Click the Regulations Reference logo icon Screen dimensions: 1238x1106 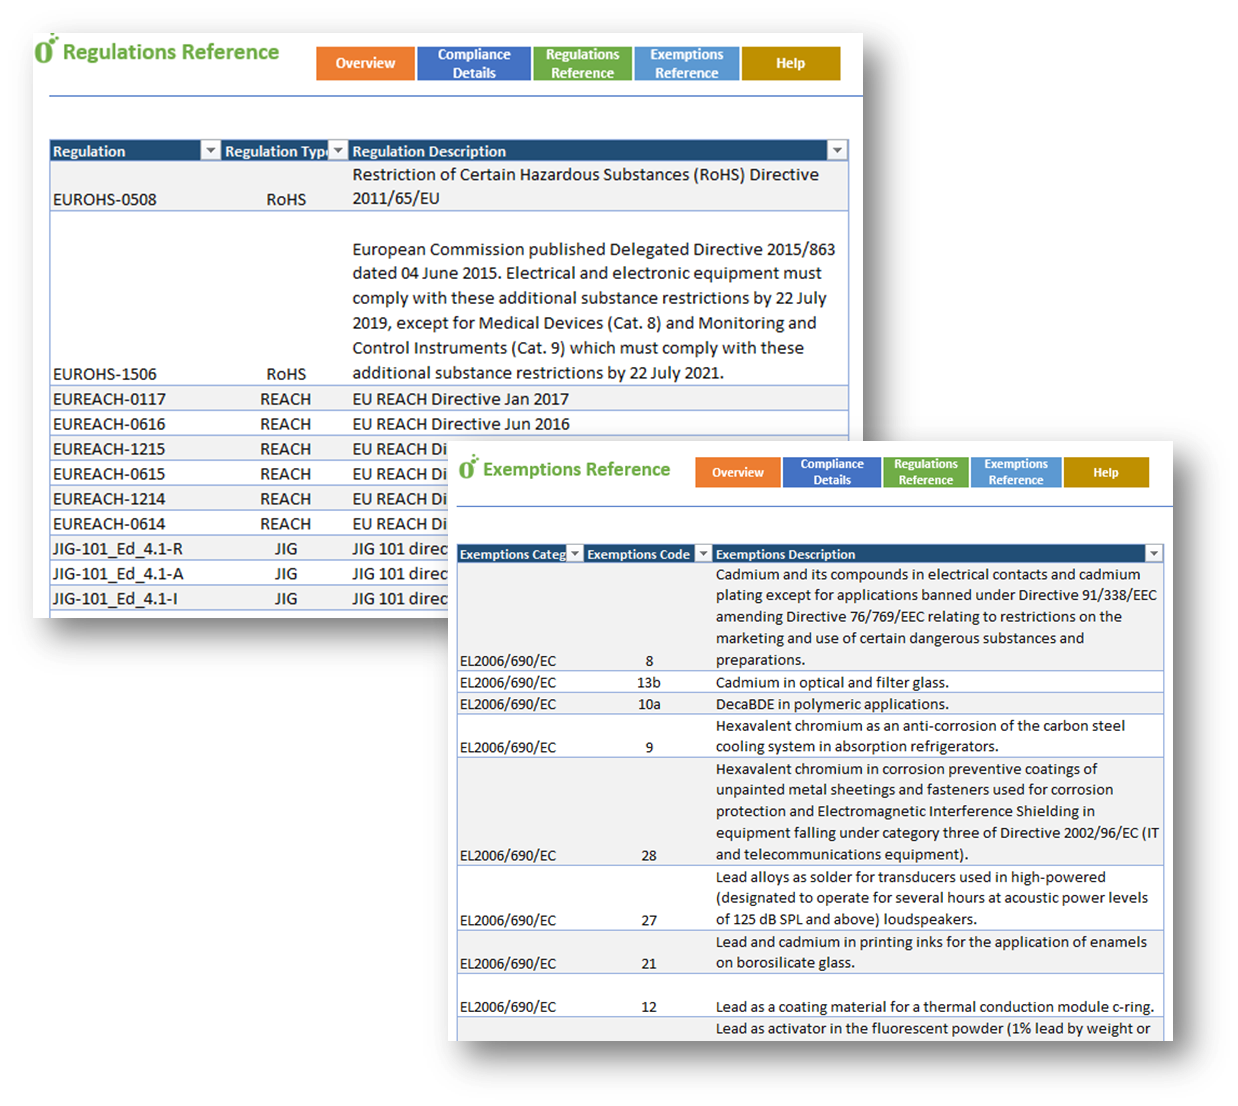tap(45, 50)
